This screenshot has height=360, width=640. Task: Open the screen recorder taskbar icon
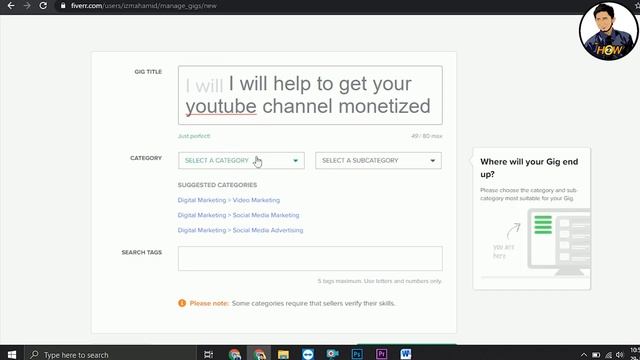(x=332, y=354)
